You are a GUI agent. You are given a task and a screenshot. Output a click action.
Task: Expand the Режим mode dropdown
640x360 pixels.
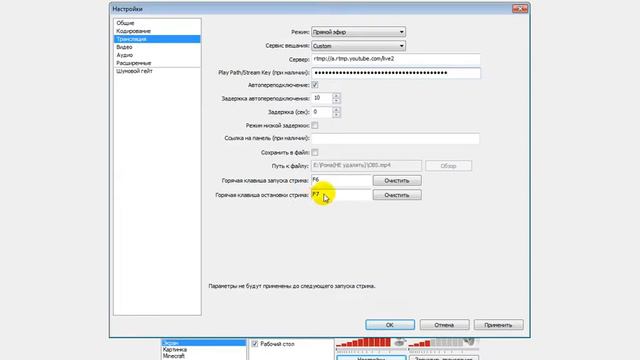(x=358, y=32)
